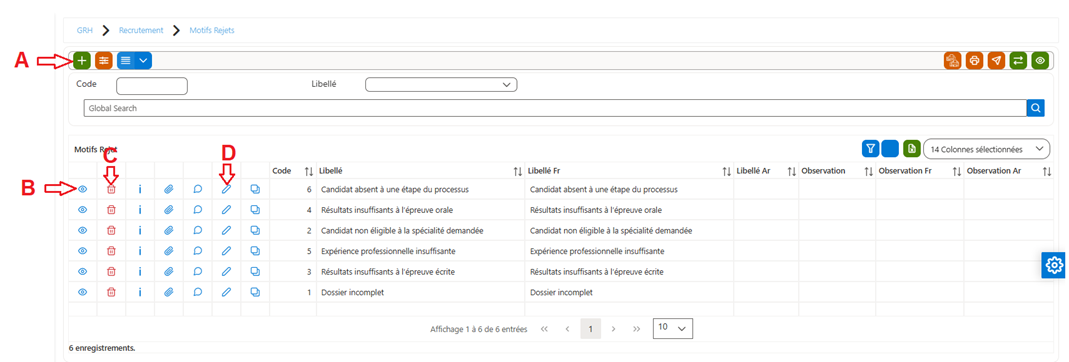Click the green swap arrows button

(x=1019, y=61)
